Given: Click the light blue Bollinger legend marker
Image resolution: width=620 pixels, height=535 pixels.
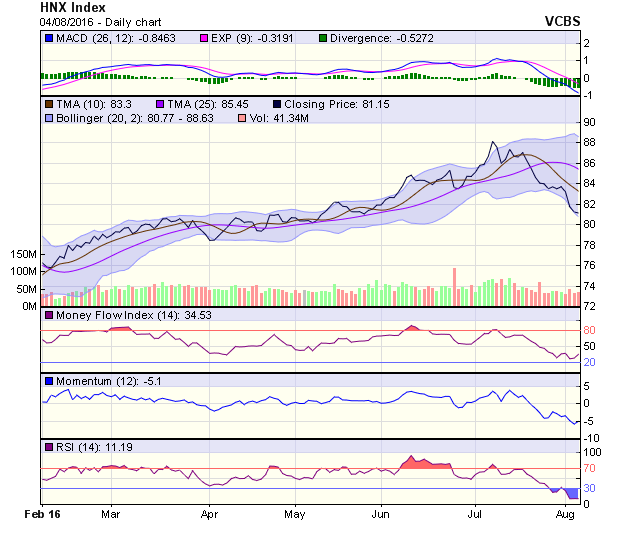Looking at the screenshot, I should click(x=50, y=118).
